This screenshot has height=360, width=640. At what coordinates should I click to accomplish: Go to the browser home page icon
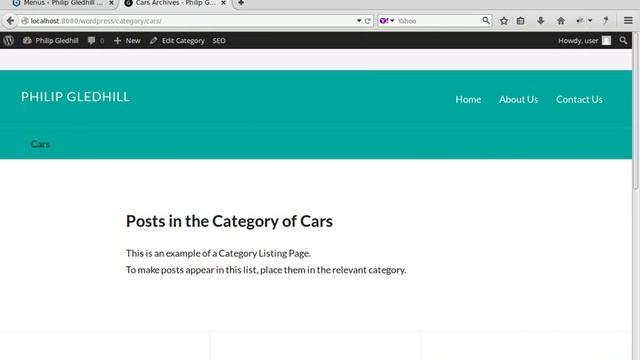[x=561, y=20]
